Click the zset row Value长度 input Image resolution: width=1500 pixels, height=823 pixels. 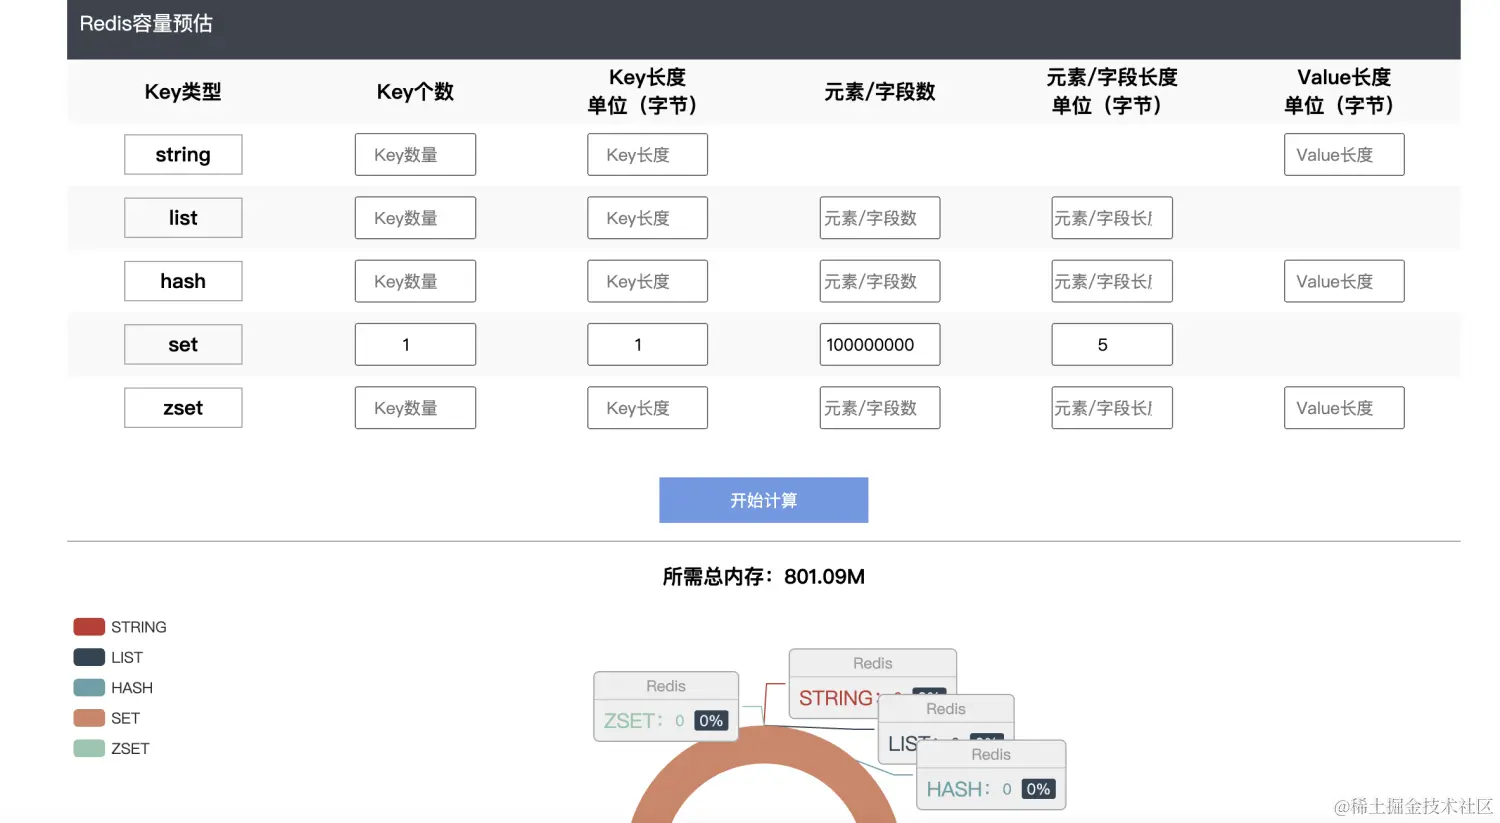tap(1344, 408)
